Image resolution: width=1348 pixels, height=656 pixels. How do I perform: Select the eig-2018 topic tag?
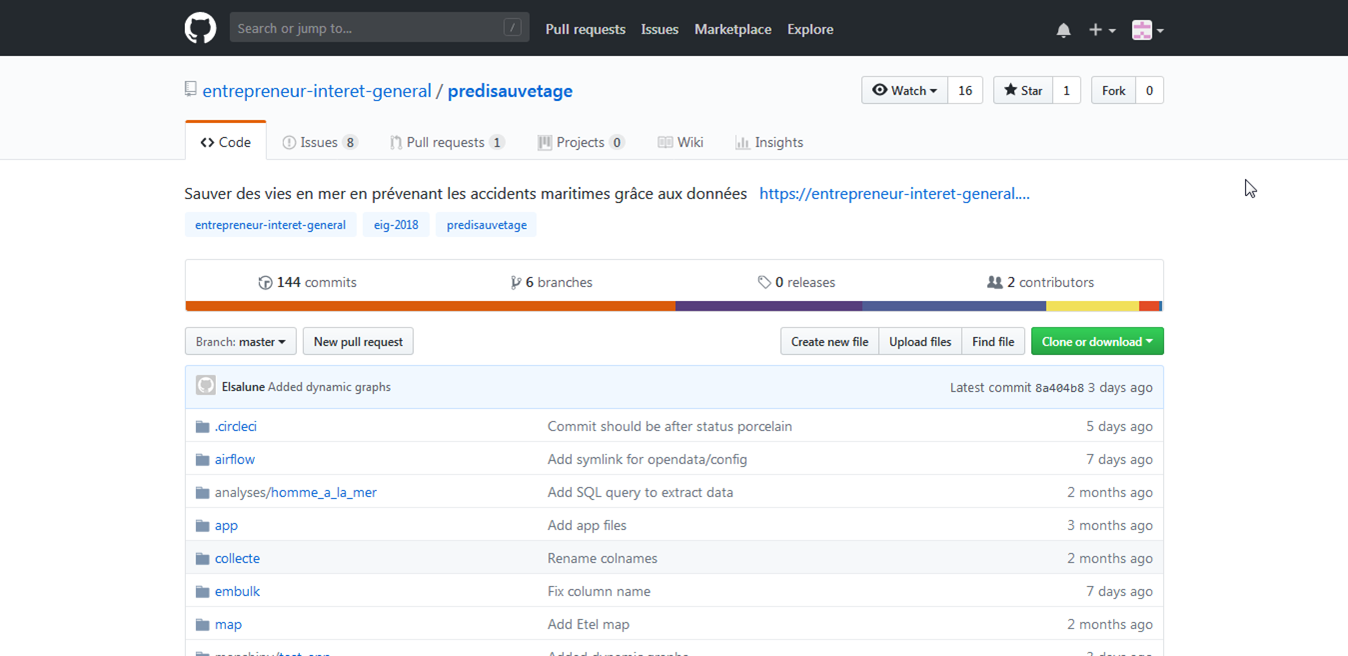[396, 225]
